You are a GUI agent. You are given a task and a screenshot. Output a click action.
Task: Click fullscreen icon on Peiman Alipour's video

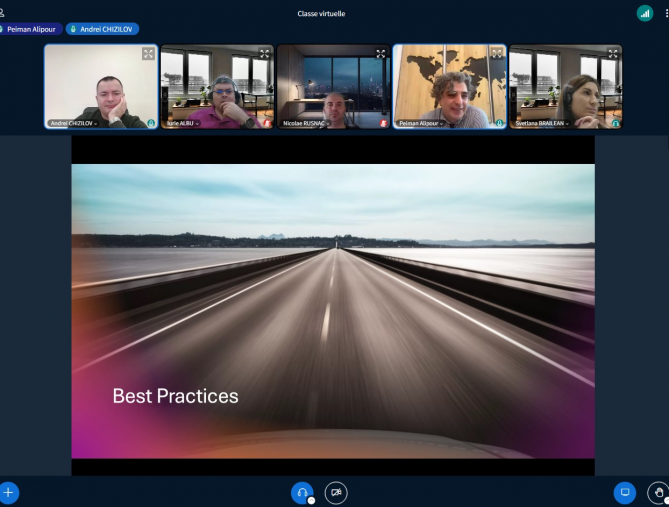click(x=496, y=54)
